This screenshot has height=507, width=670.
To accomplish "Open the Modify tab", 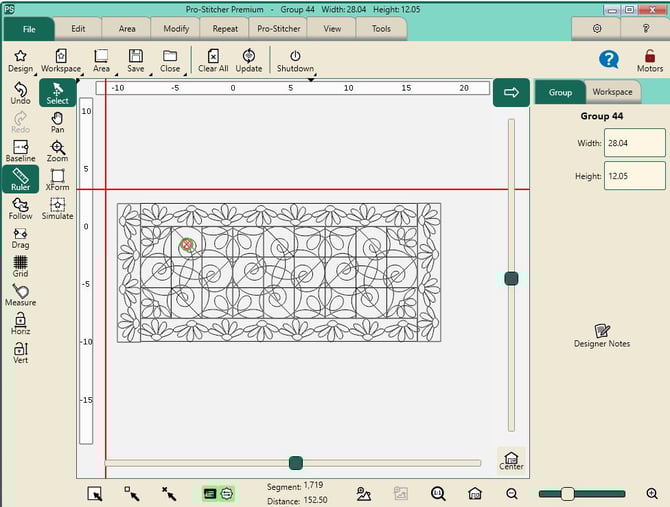I will tap(176, 29).
